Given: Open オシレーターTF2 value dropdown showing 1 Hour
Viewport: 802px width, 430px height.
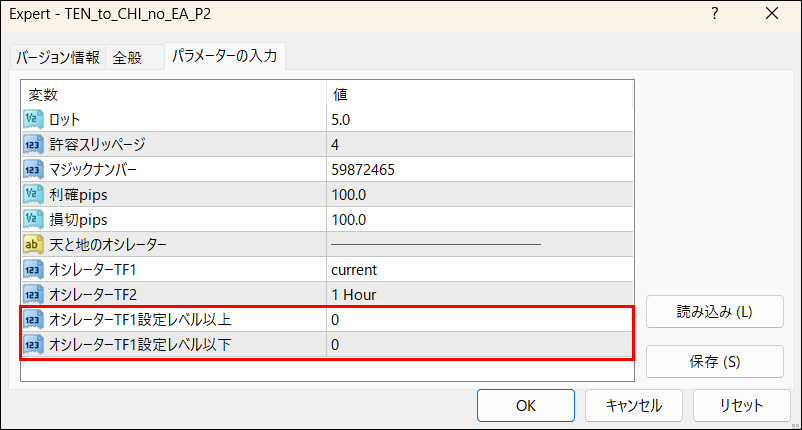Looking at the screenshot, I should click(x=480, y=295).
